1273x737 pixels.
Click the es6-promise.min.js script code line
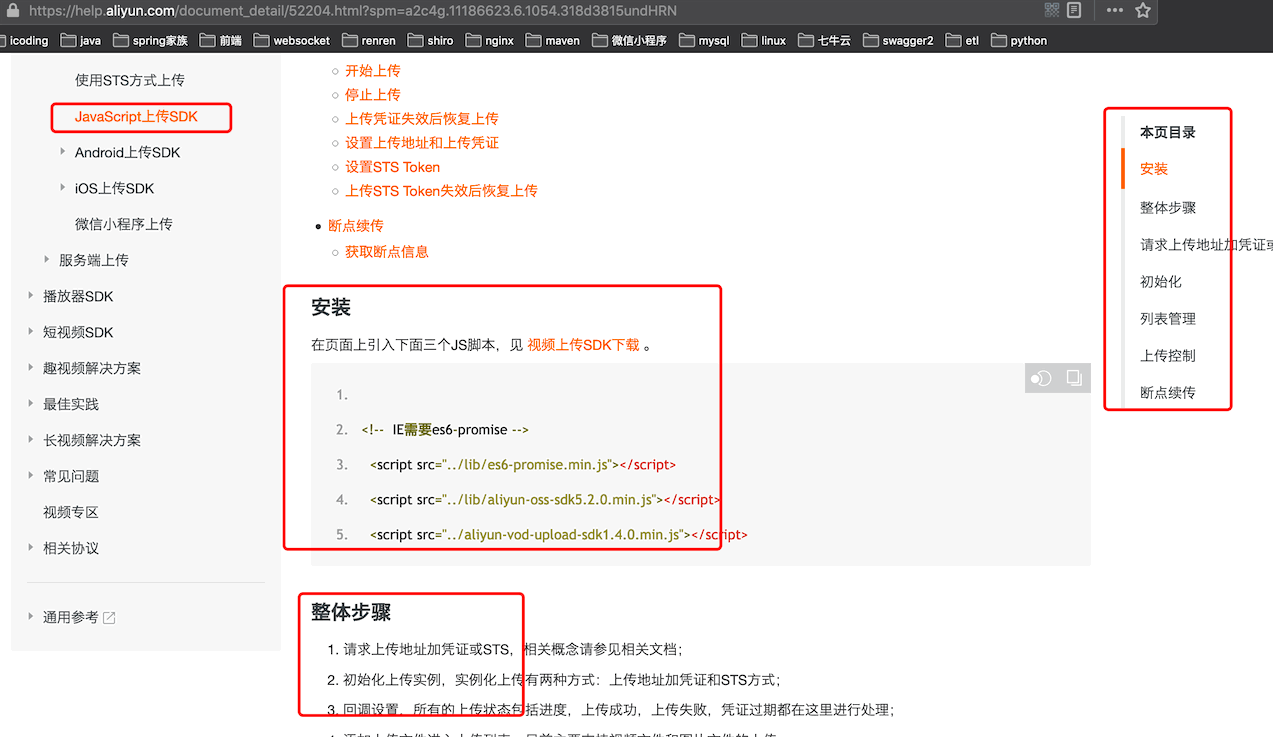click(x=523, y=465)
